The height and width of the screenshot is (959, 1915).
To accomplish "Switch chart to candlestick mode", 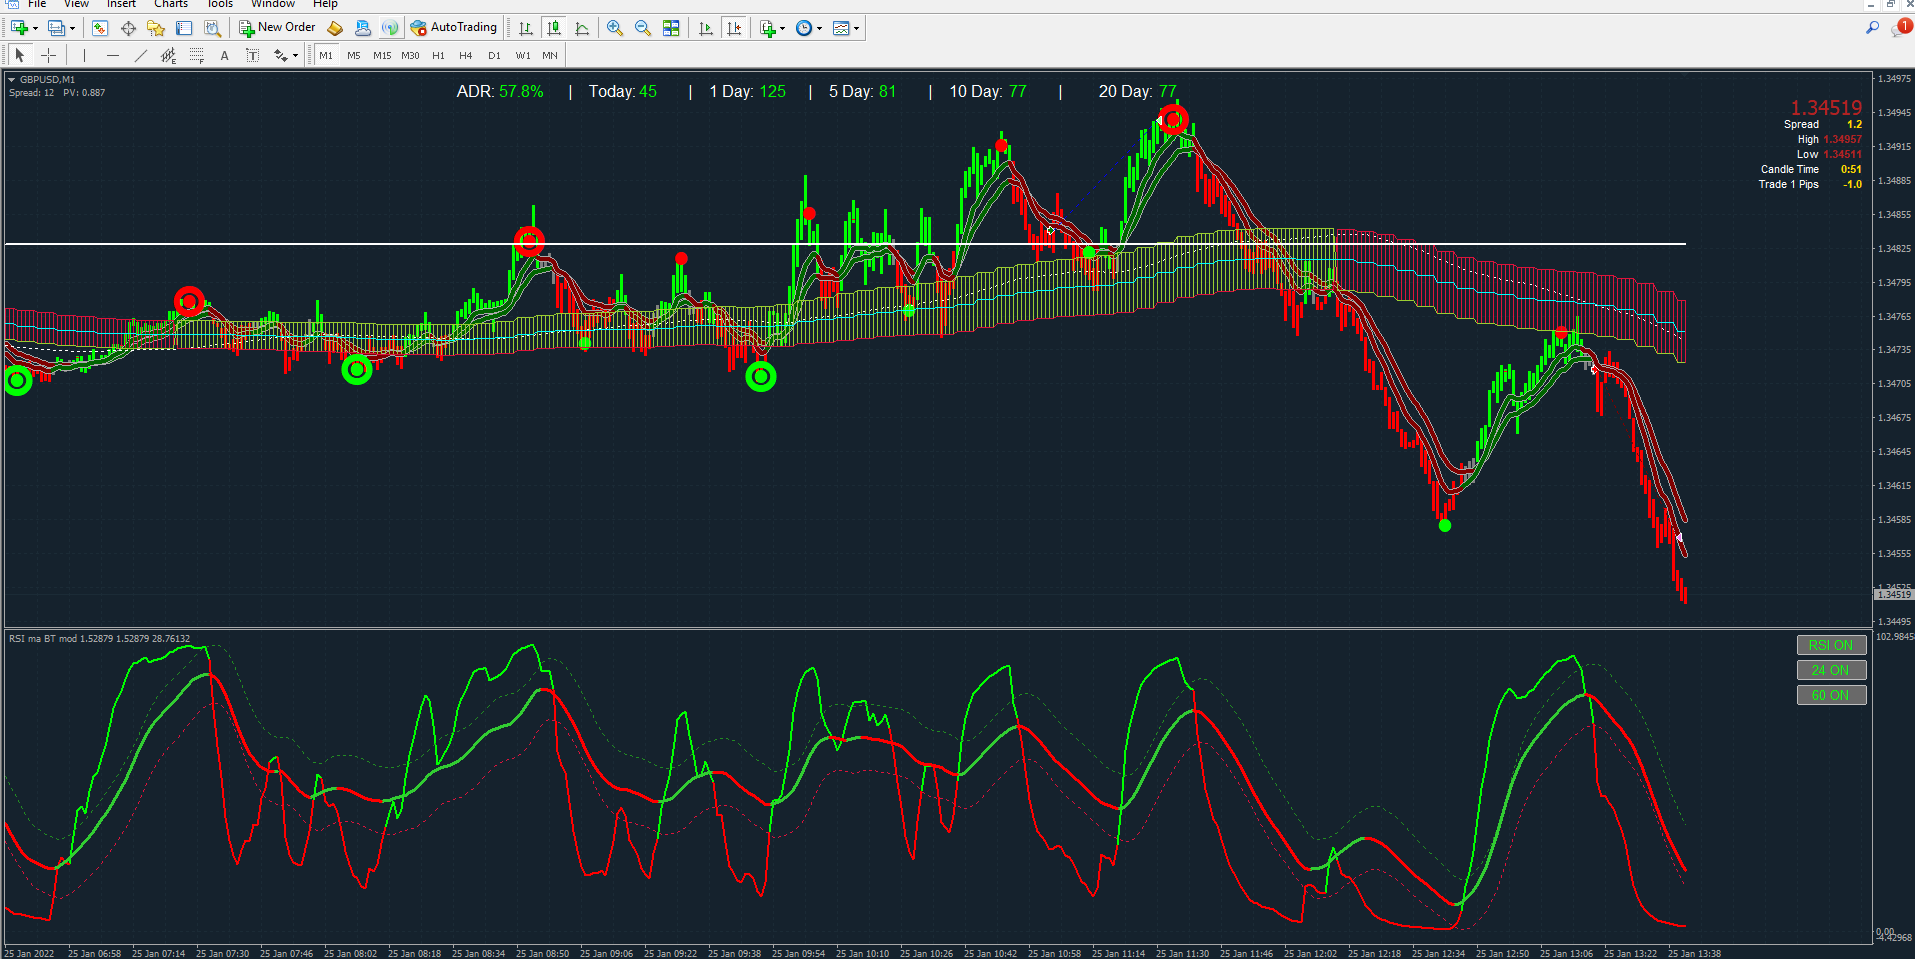I will [553, 28].
